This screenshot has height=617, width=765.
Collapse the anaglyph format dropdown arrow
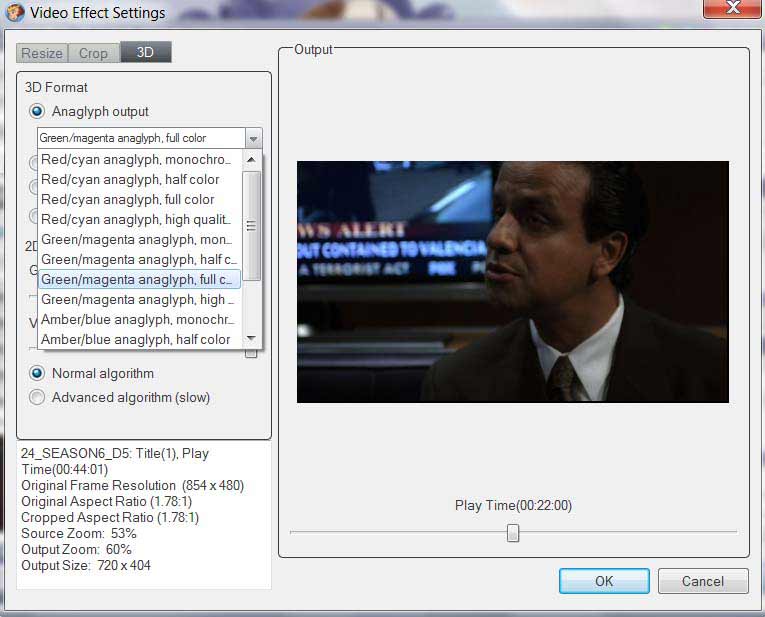(253, 139)
